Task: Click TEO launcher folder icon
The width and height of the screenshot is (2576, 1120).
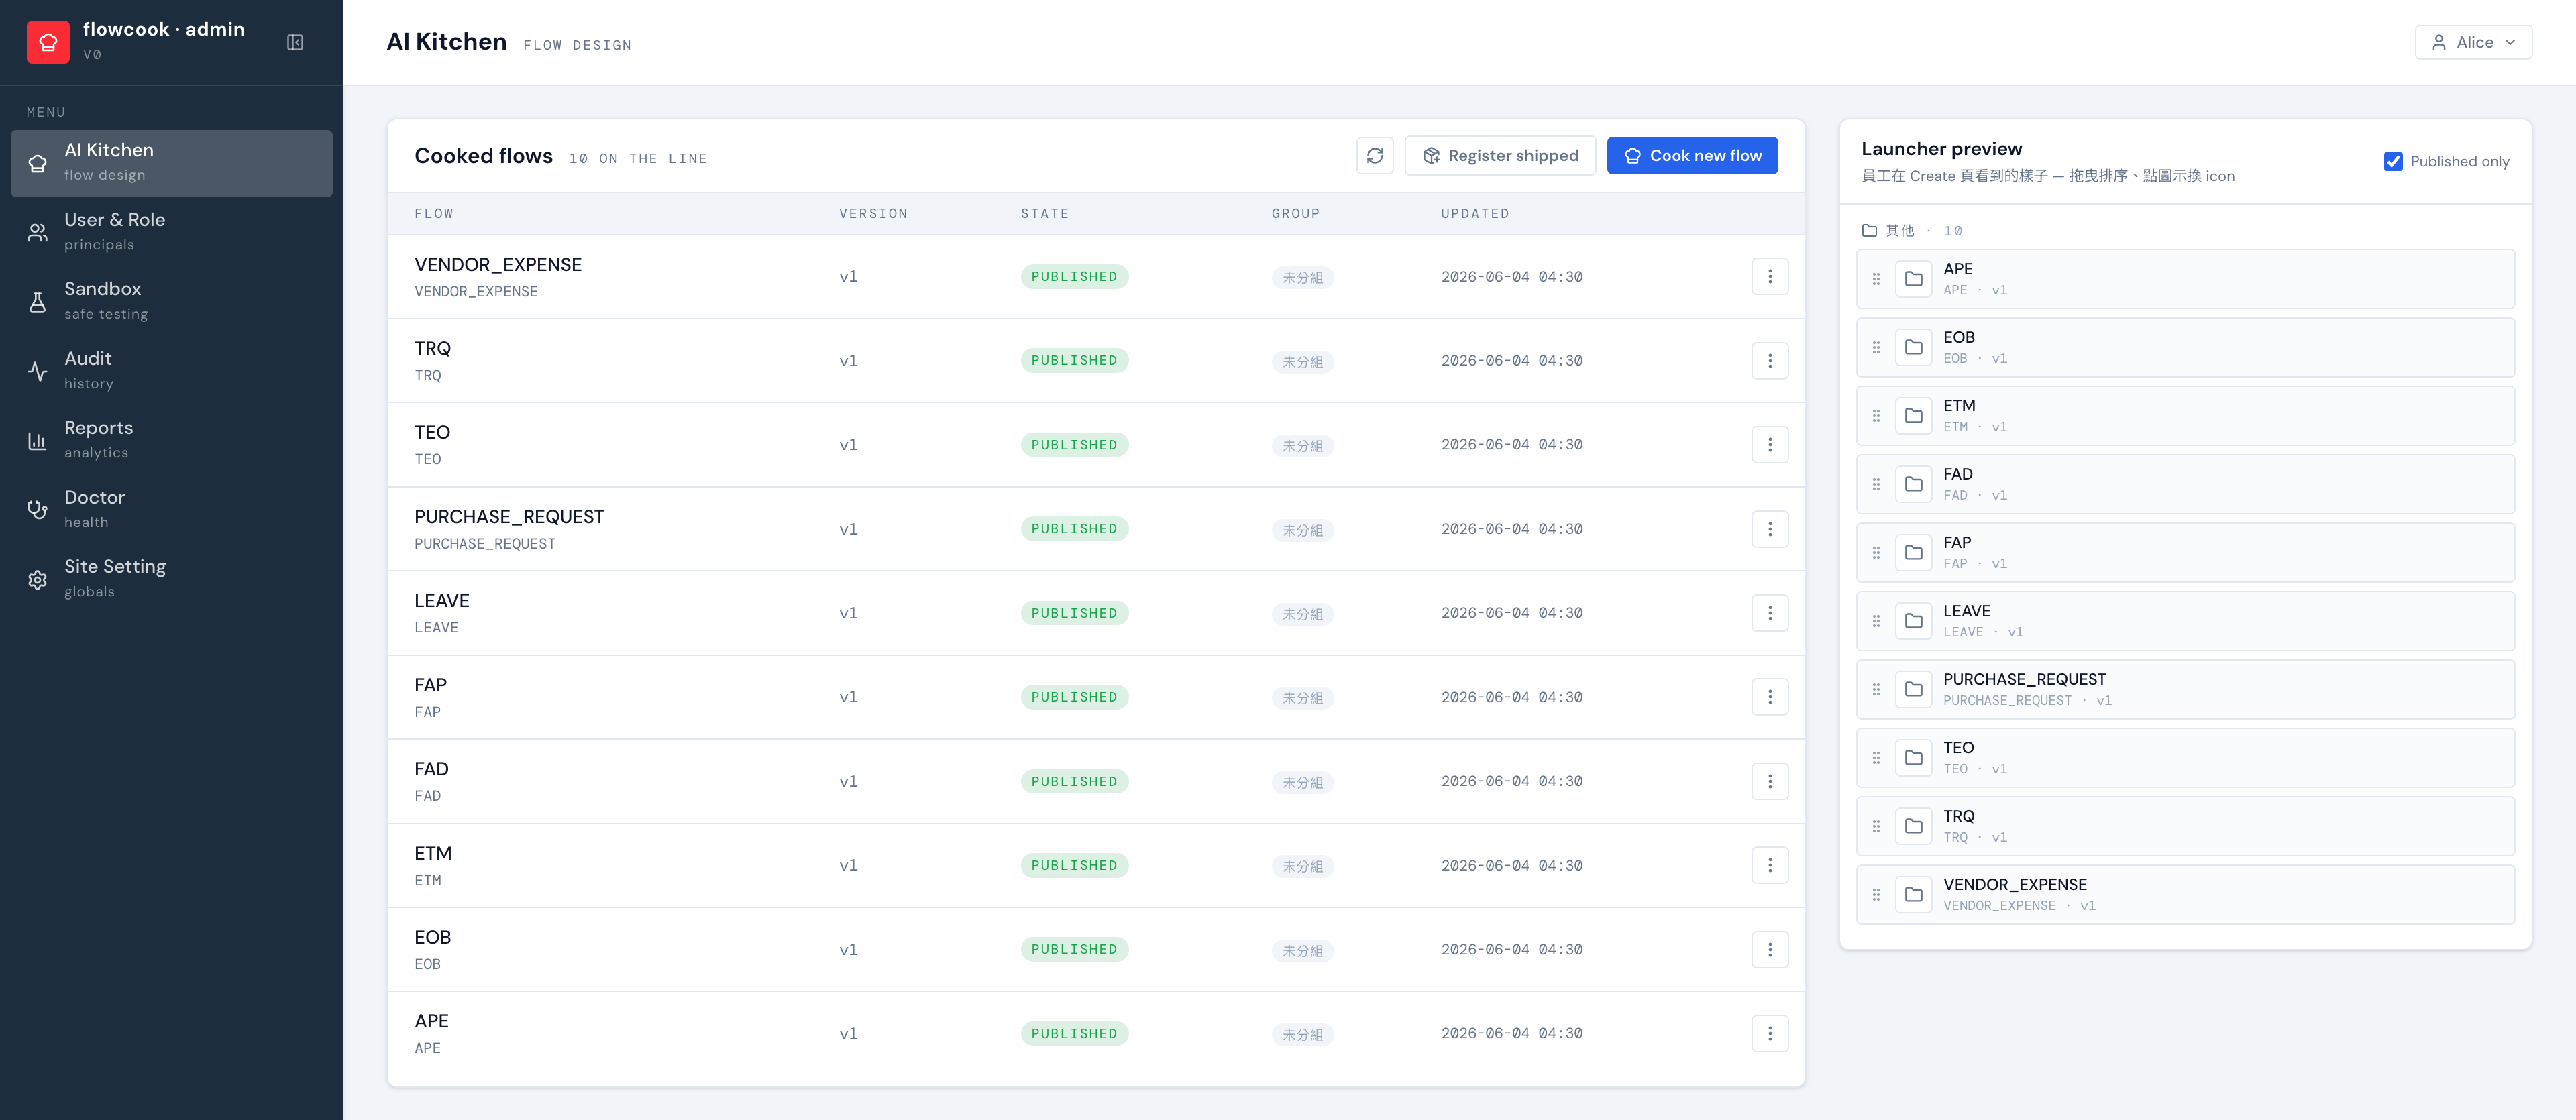Action: pyautogui.click(x=1913, y=758)
